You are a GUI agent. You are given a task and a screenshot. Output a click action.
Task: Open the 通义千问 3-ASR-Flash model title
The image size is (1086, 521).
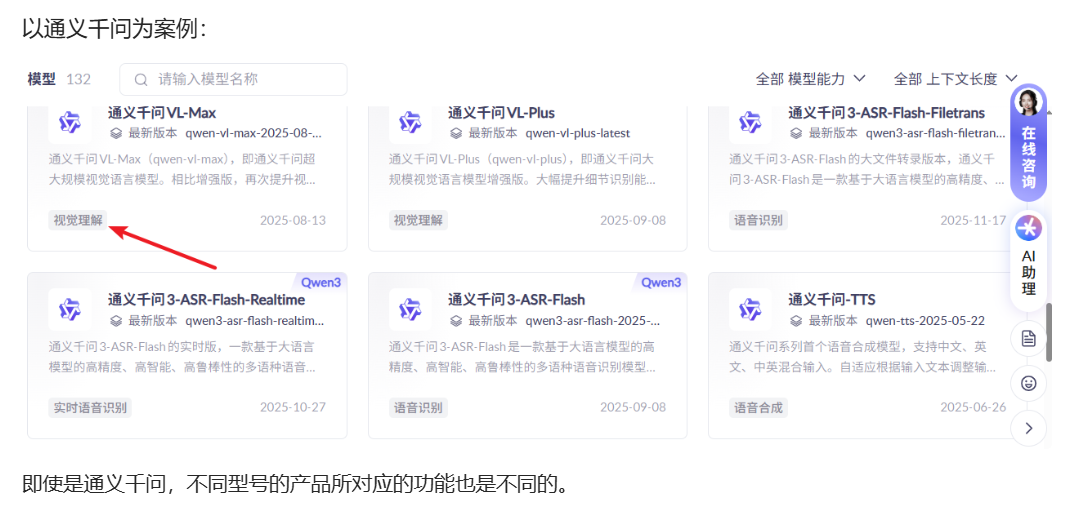[x=516, y=300]
